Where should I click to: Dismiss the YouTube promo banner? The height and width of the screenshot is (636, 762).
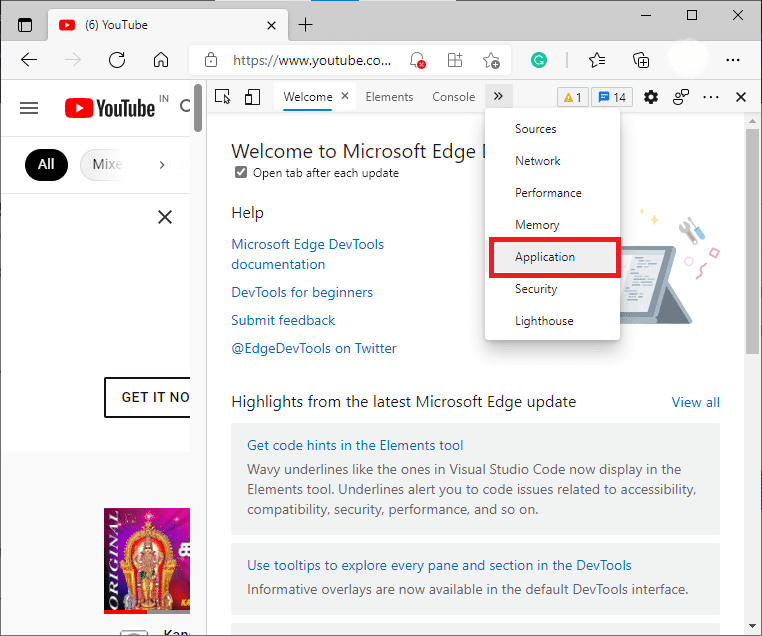coord(165,217)
